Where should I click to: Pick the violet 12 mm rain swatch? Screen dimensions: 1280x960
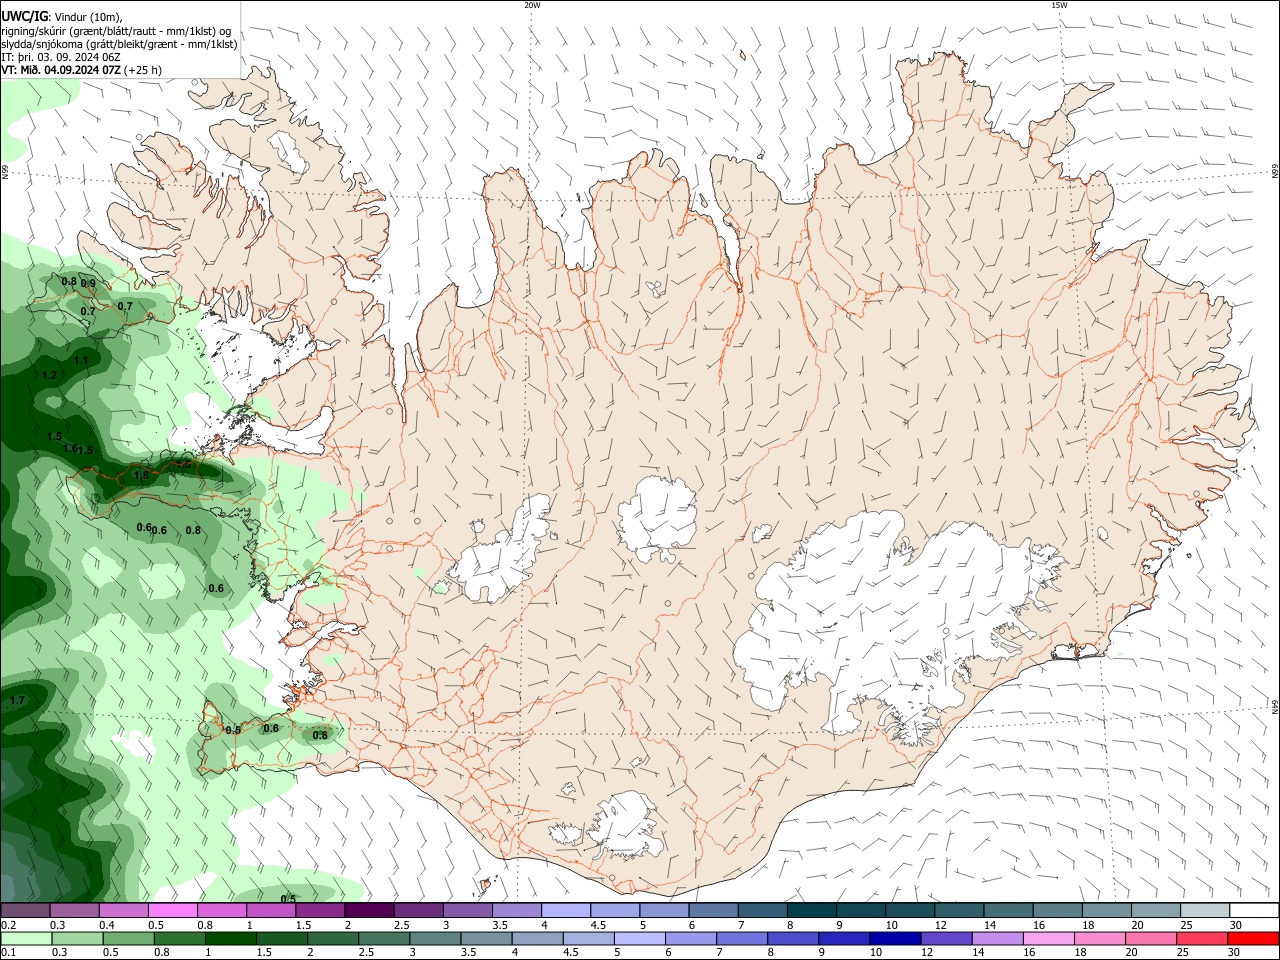[945, 939]
